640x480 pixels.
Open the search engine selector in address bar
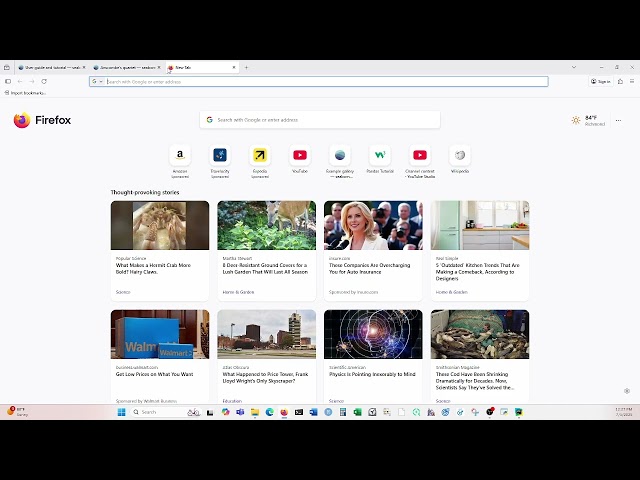tap(97, 81)
